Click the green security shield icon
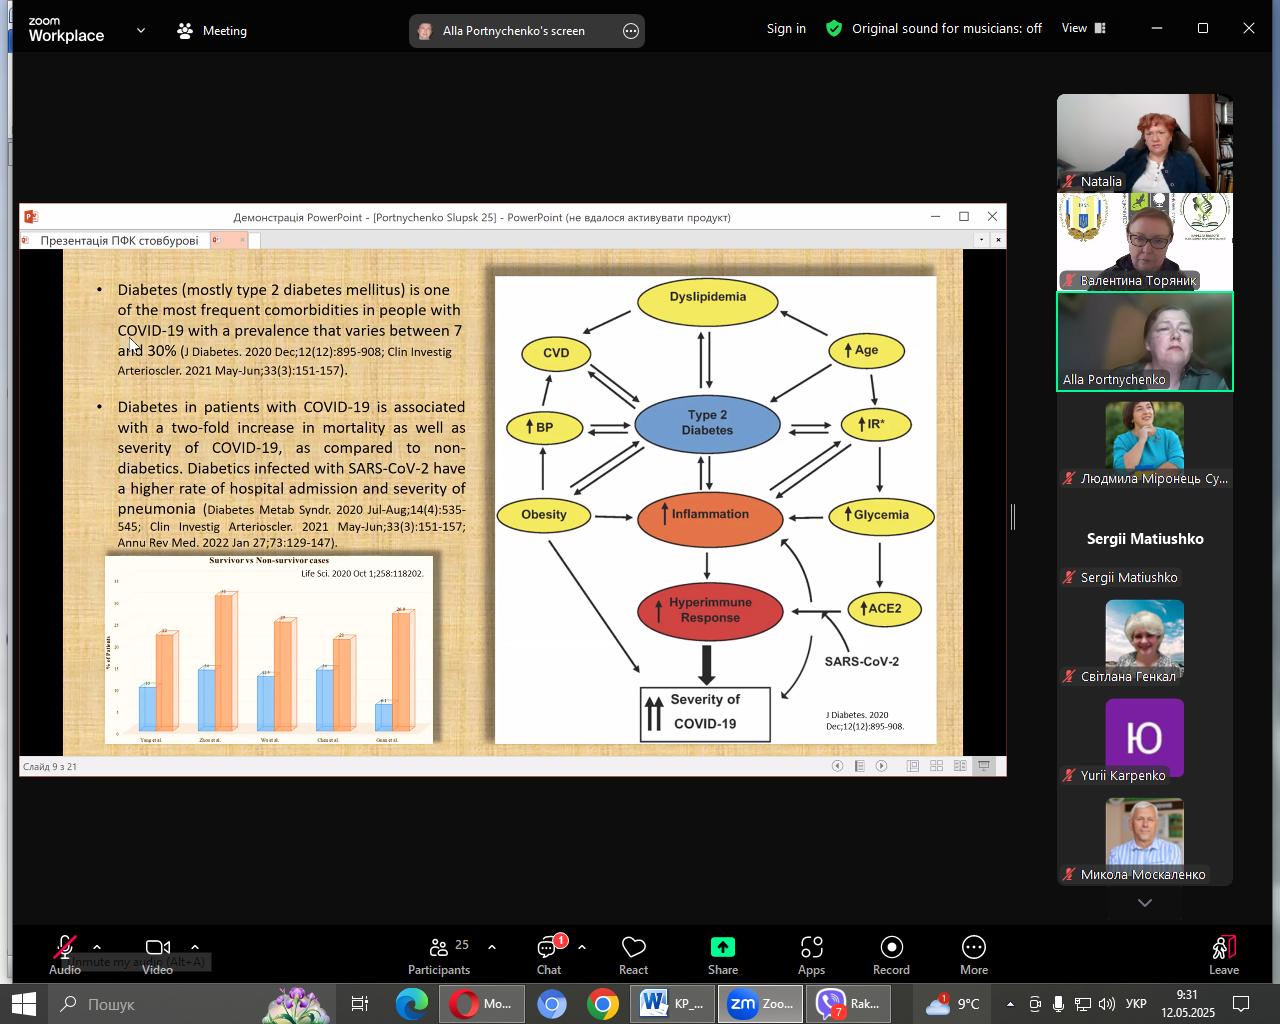Viewport: 1280px width, 1024px height. coord(834,29)
